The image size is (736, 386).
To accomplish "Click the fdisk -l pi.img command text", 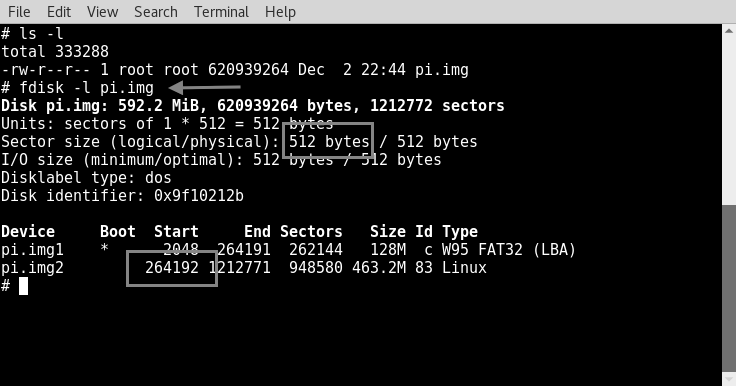I will (86, 88).
